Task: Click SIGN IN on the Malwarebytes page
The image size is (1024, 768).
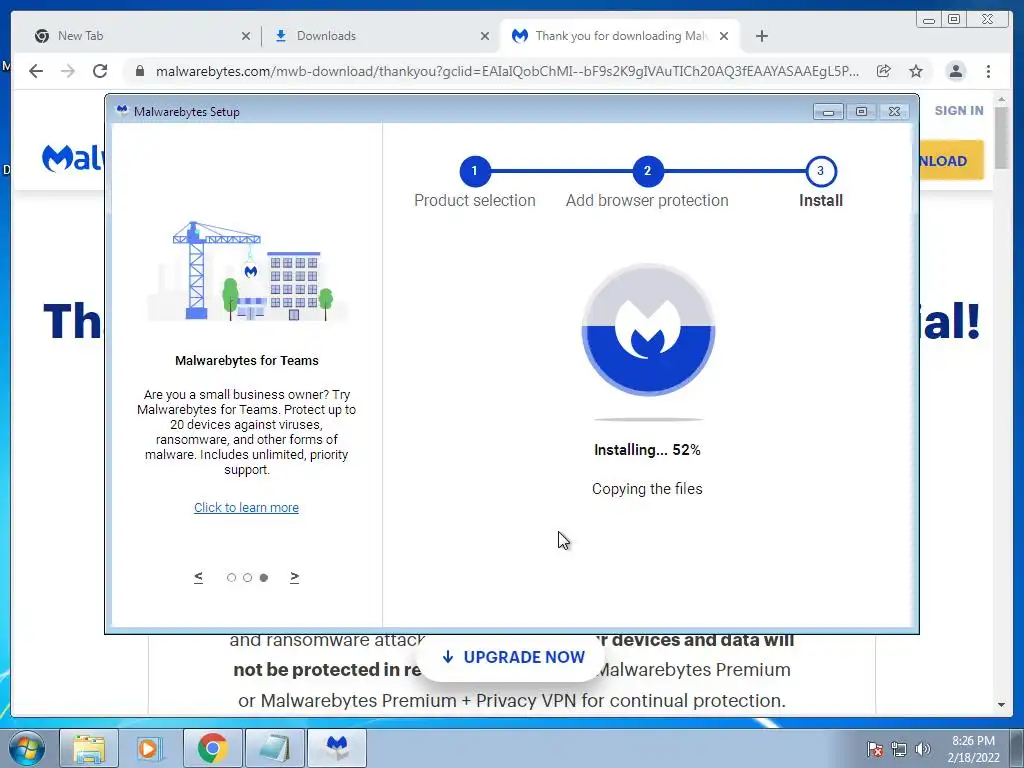Action: (x=959, y=110)
